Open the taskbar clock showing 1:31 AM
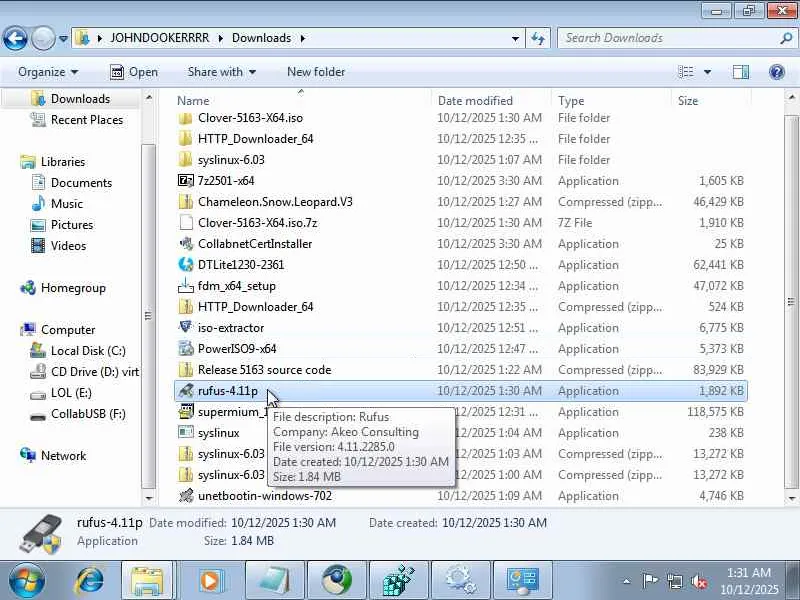Image resolution: width=800 pixels, height=600 pixels. pos(748,581)
